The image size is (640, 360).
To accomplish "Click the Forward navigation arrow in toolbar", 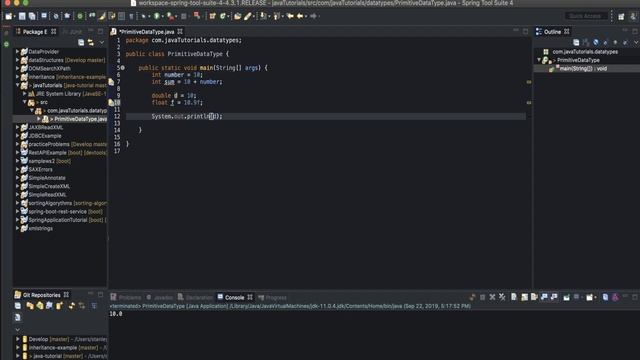I will [x=313, y=16].
